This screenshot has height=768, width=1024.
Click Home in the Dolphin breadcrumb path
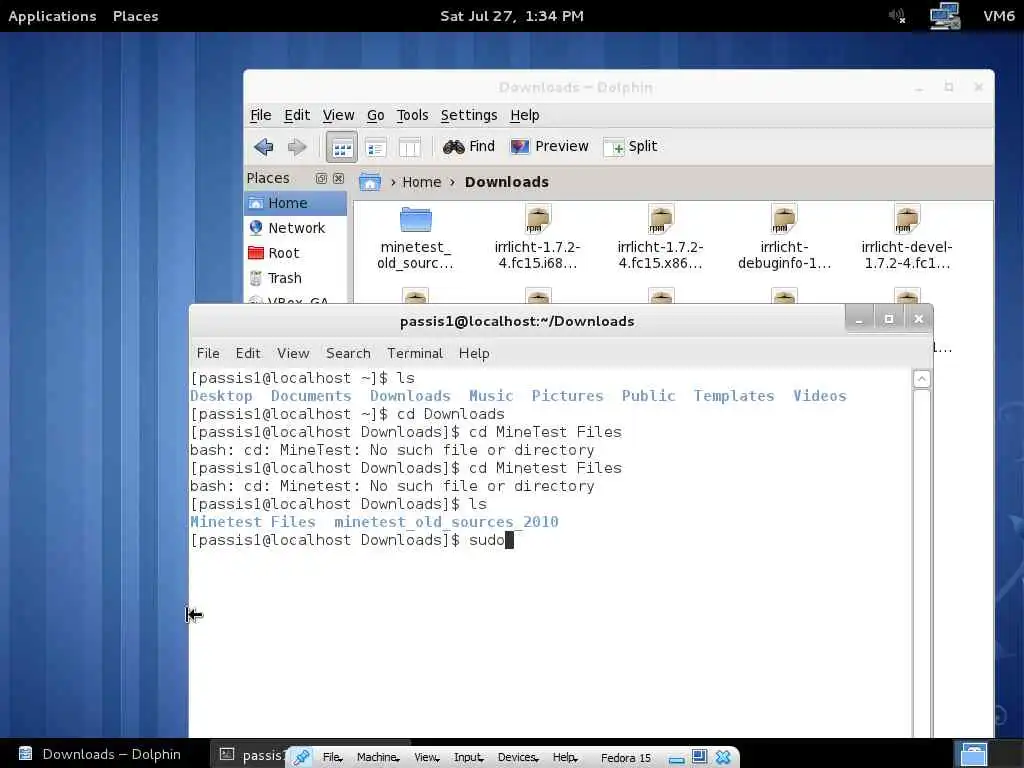[x=421, y=182]
